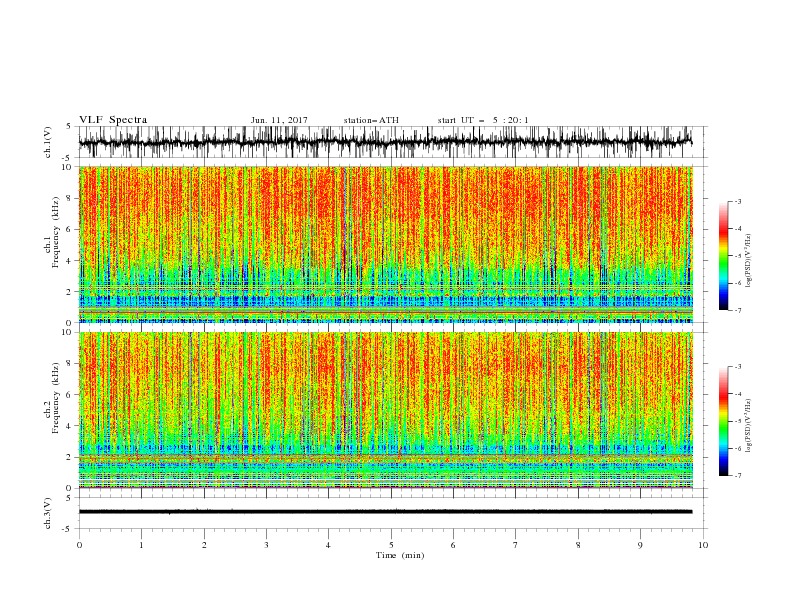
Task: Click the "9" tick on the time axis
Action: click(x=640, y=545)
